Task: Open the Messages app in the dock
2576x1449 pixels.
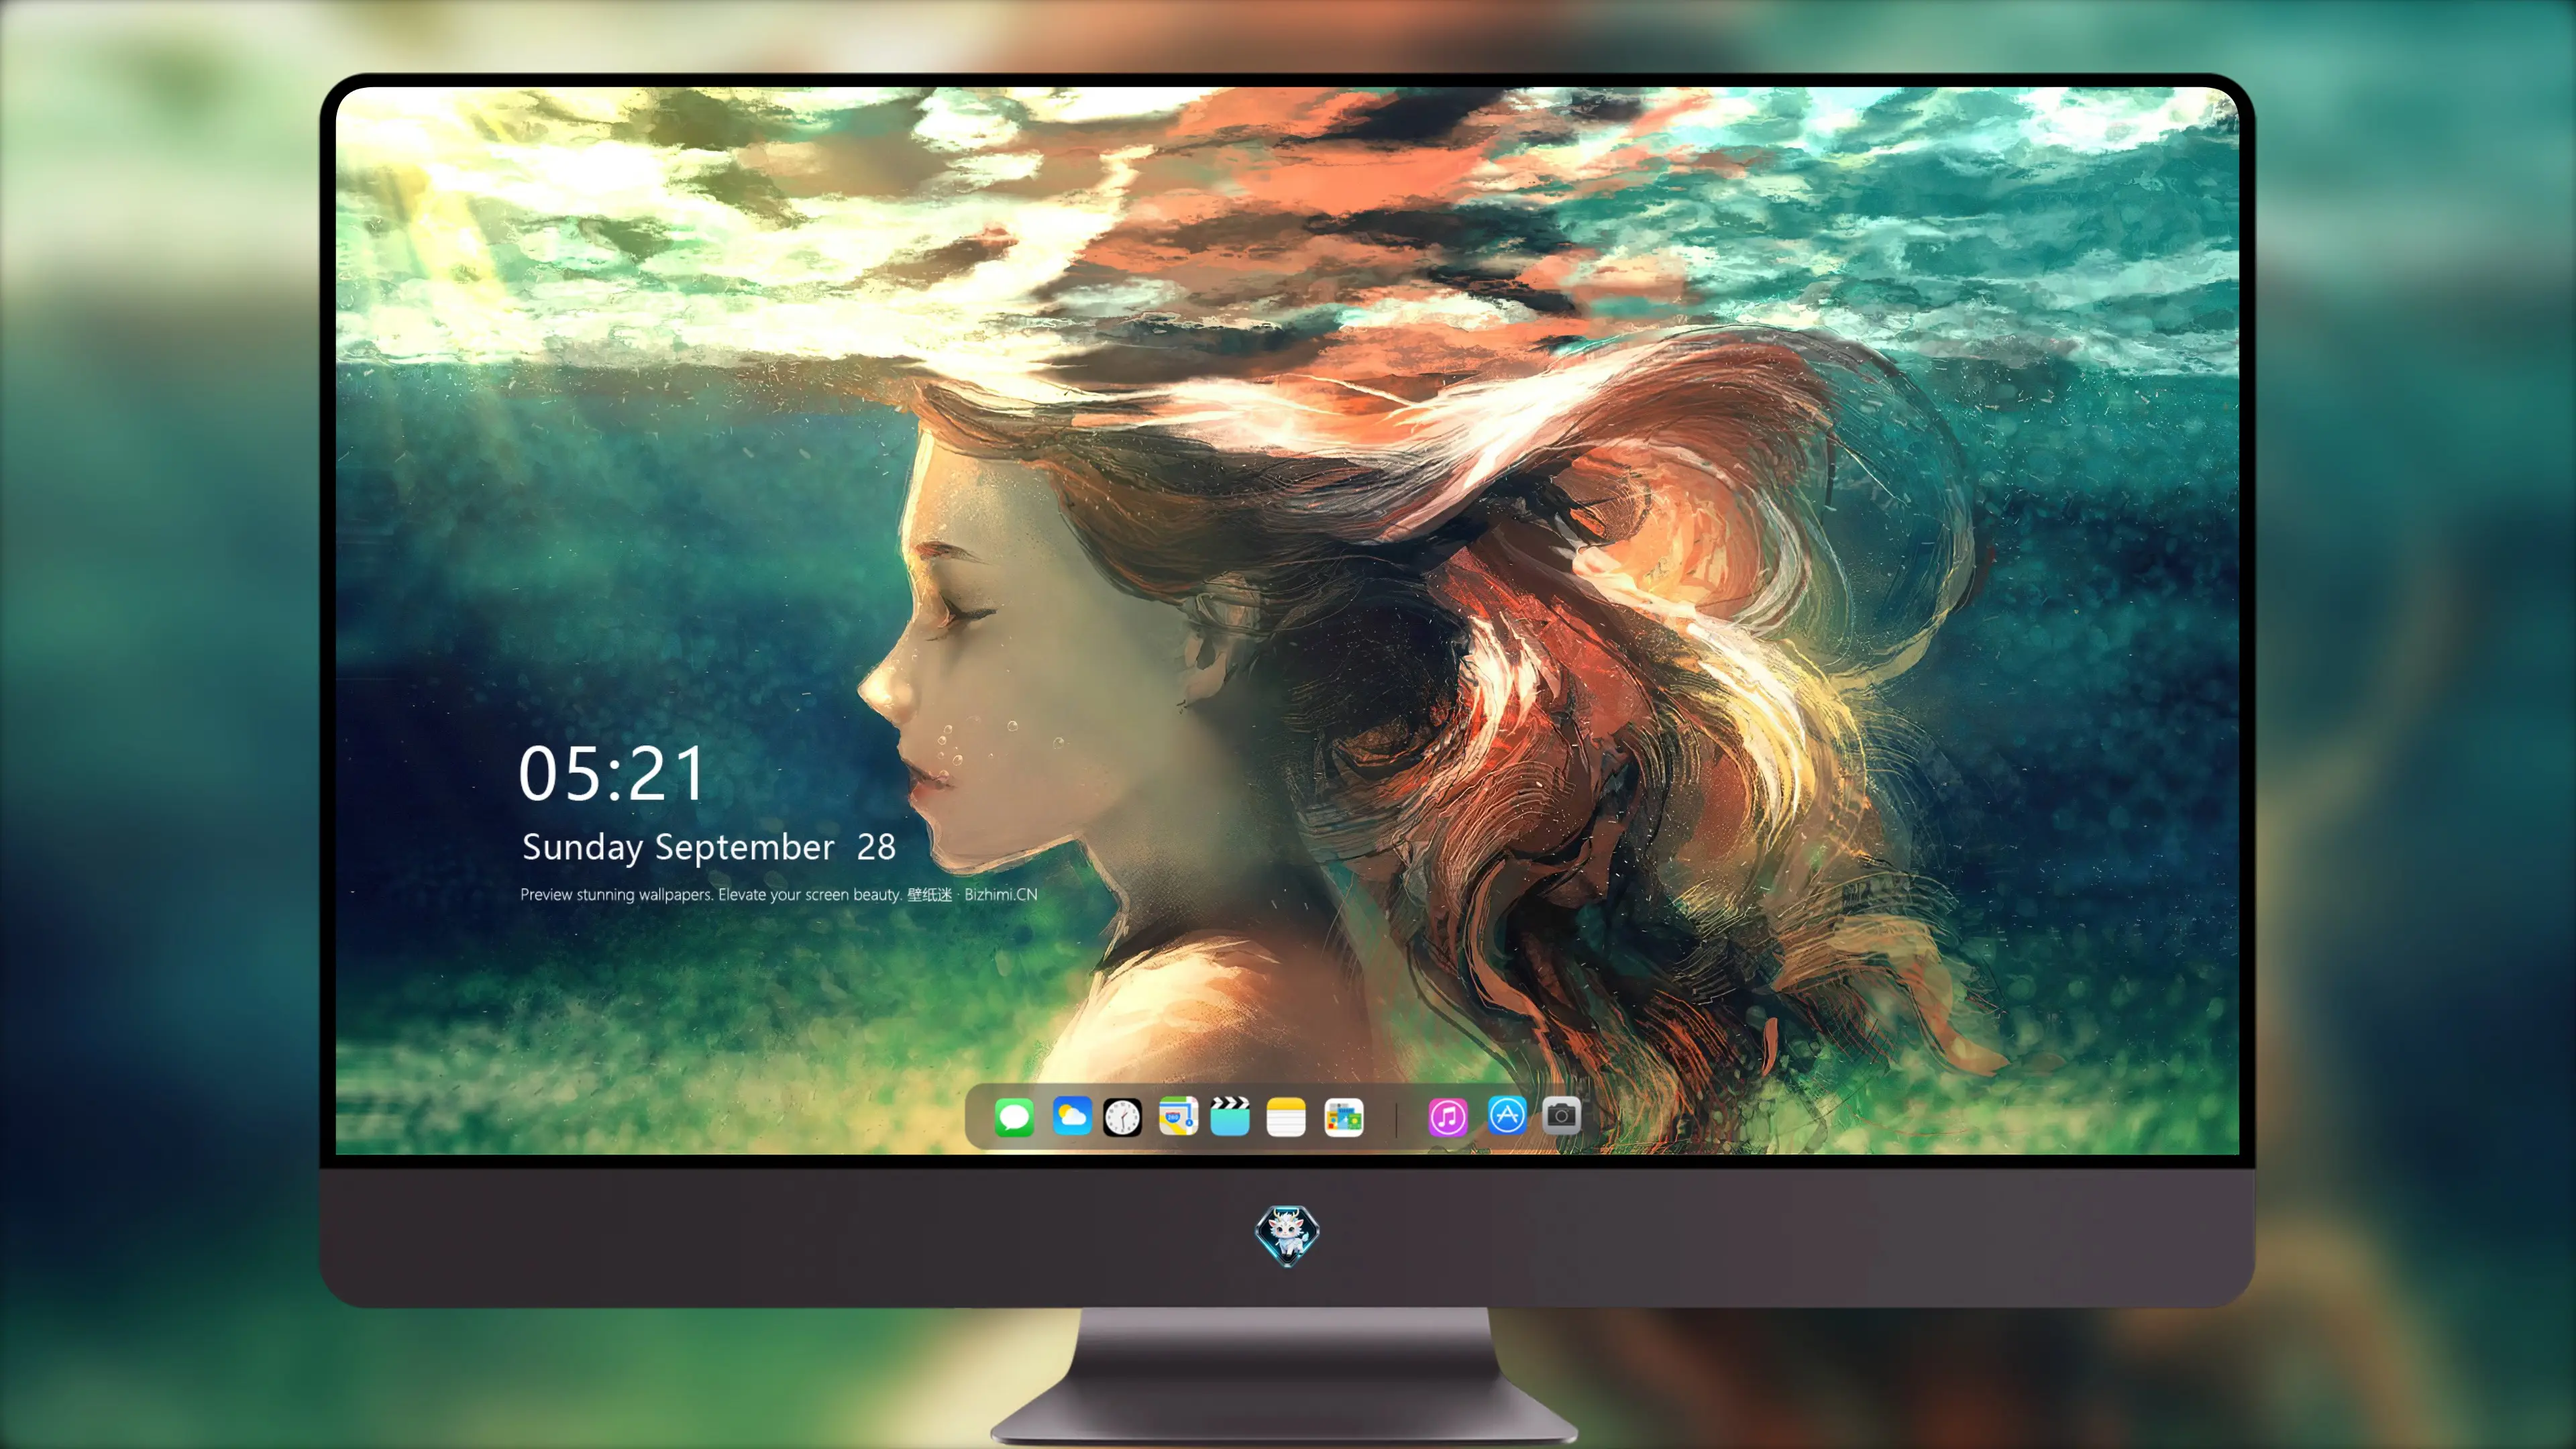Action: click(1014, 1117)
